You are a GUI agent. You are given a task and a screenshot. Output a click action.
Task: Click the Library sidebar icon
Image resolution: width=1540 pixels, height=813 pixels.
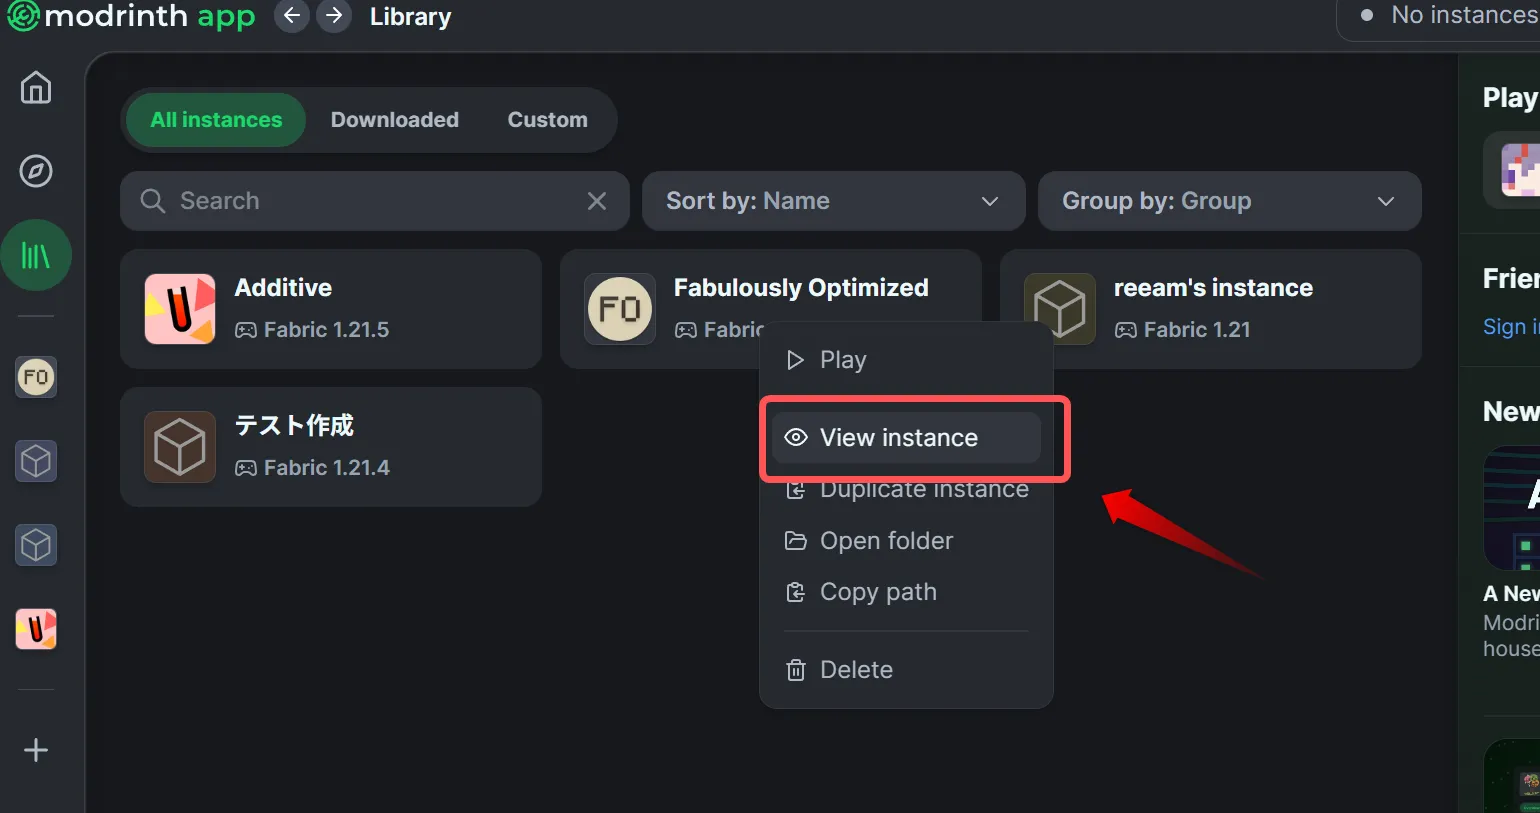(36, 256)
